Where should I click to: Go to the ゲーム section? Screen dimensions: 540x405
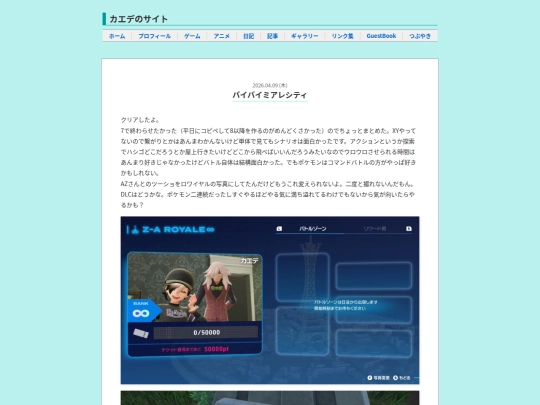[192, 36]
